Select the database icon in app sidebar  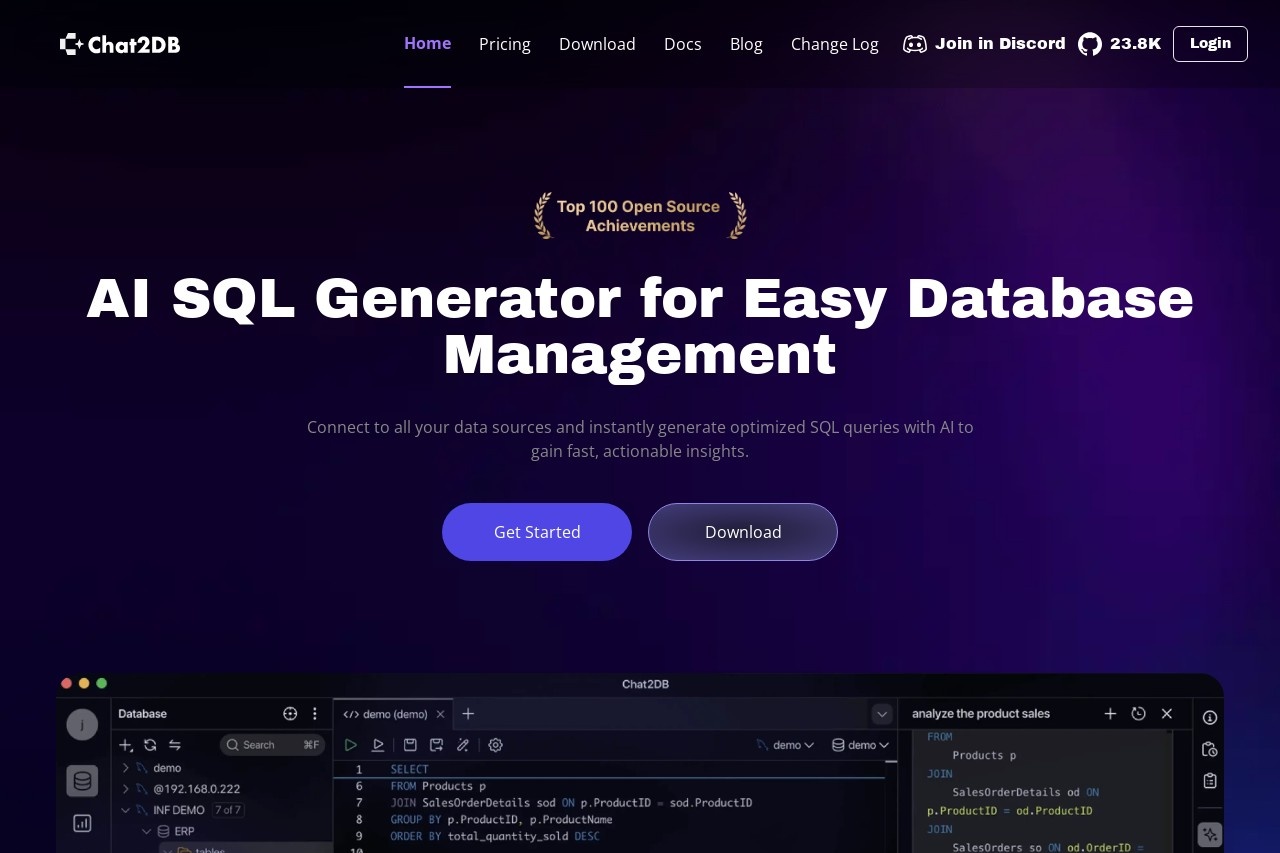(x=82, y=781)
